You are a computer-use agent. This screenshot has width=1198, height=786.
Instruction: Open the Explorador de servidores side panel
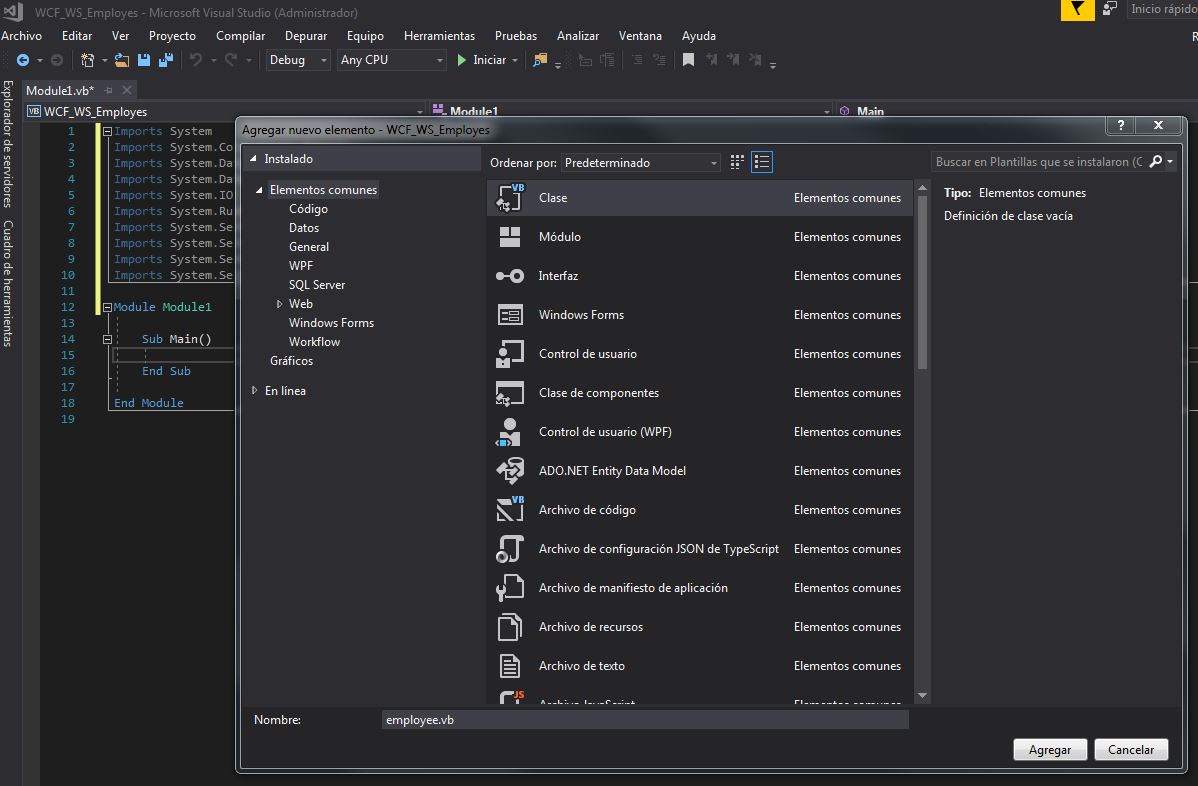[8, 144]
